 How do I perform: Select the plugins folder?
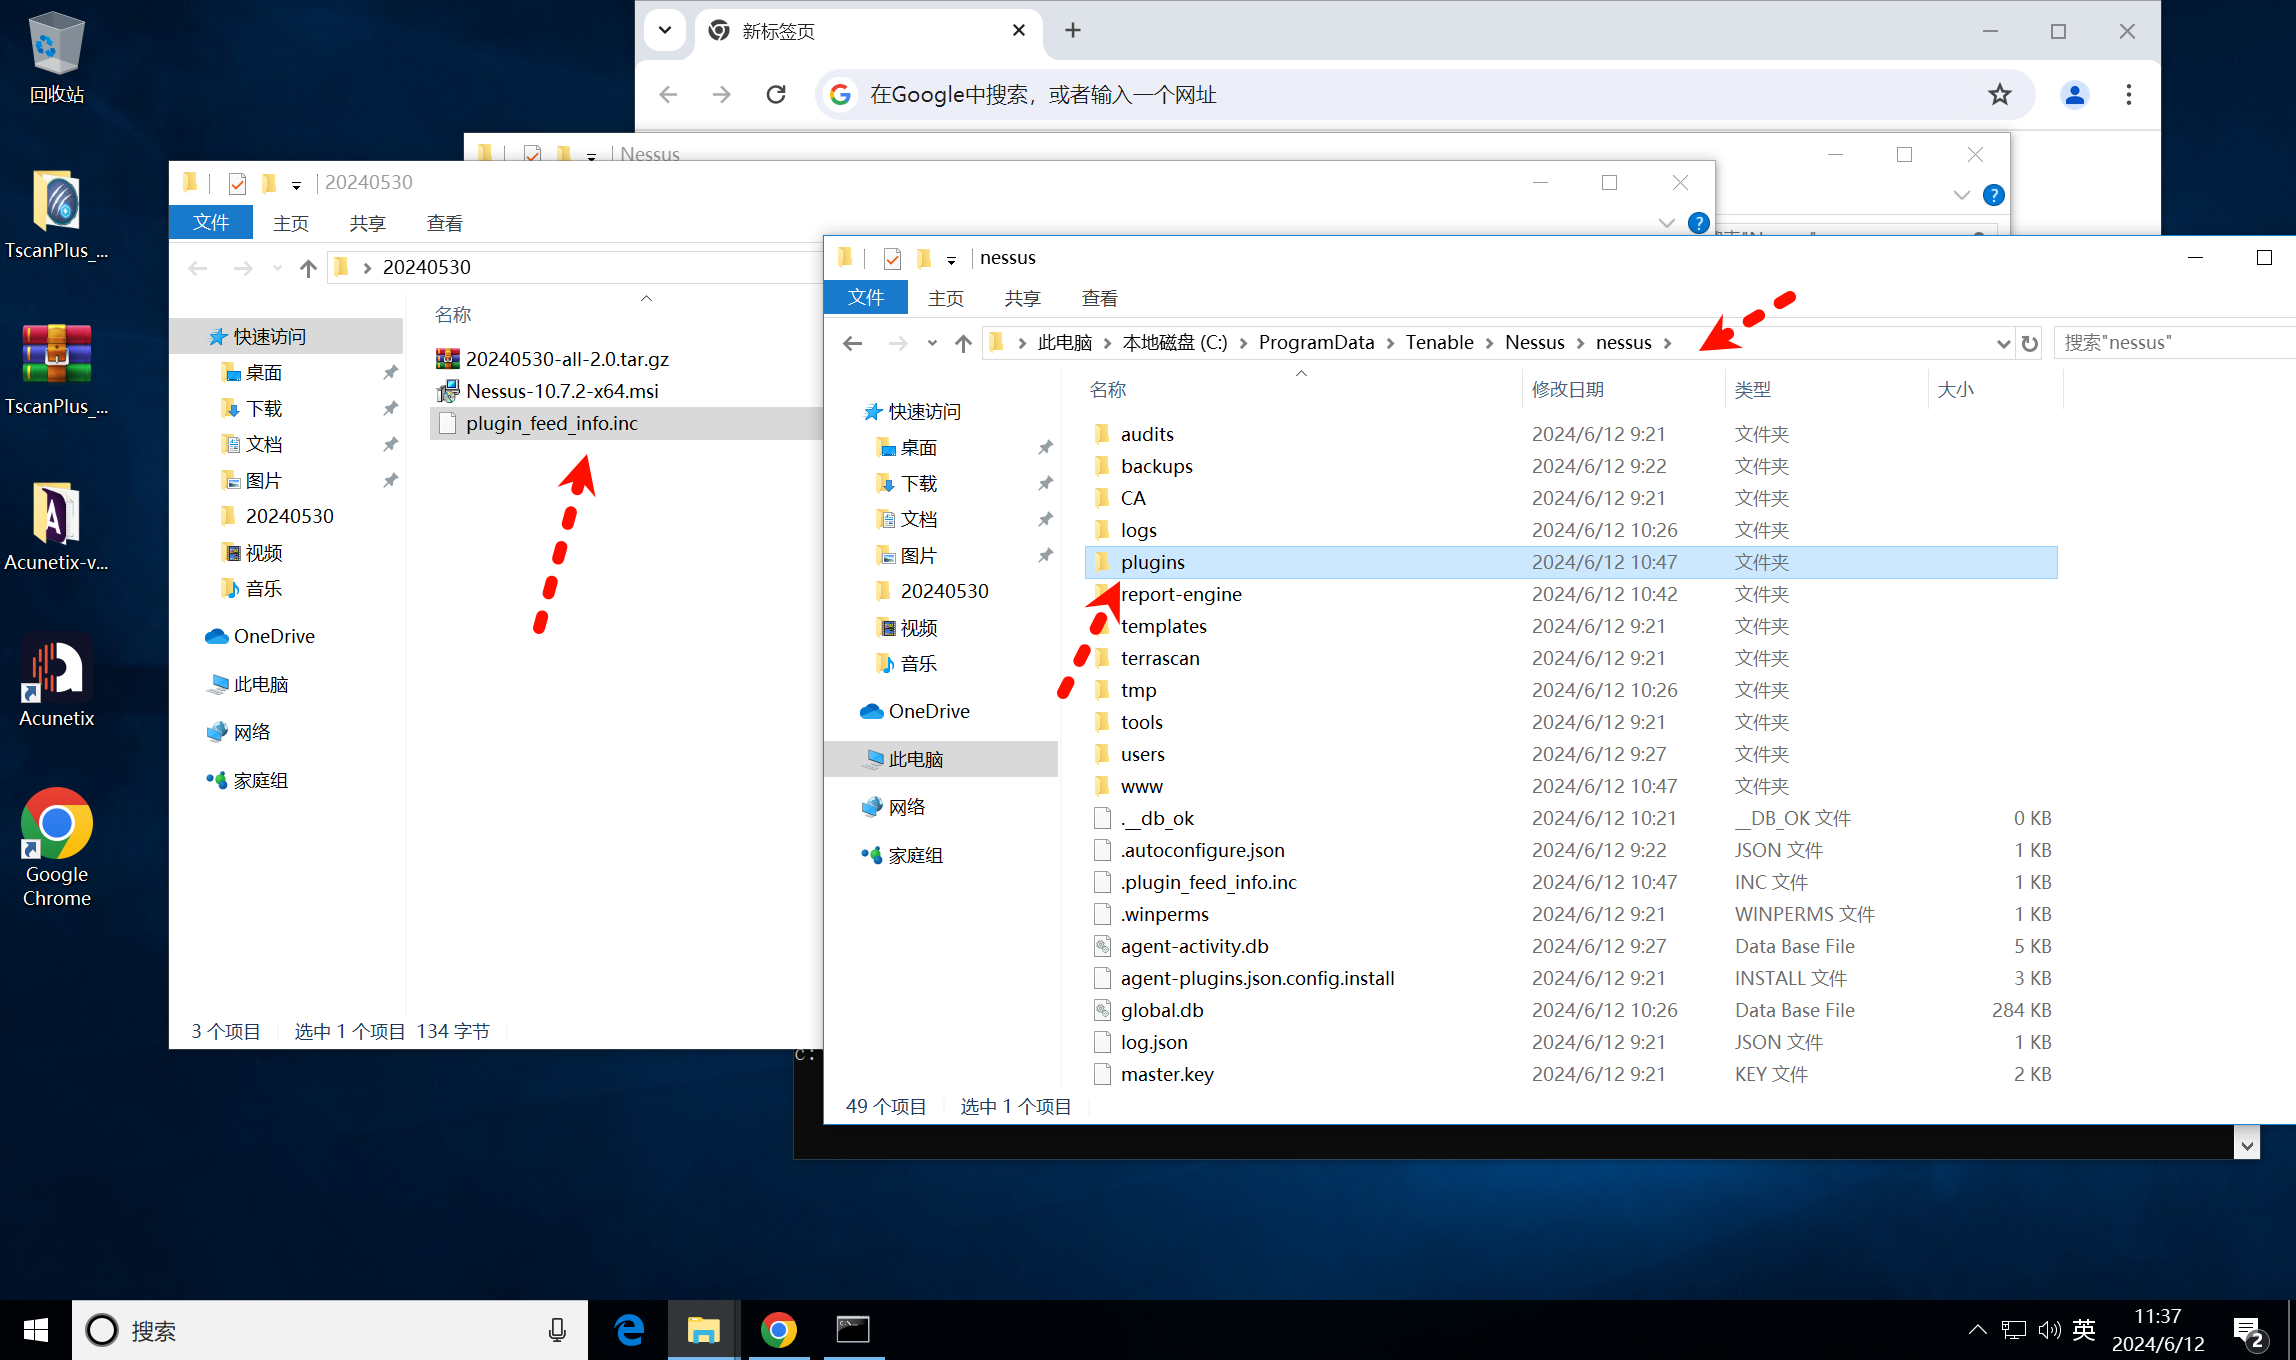tap(1570, 562)
